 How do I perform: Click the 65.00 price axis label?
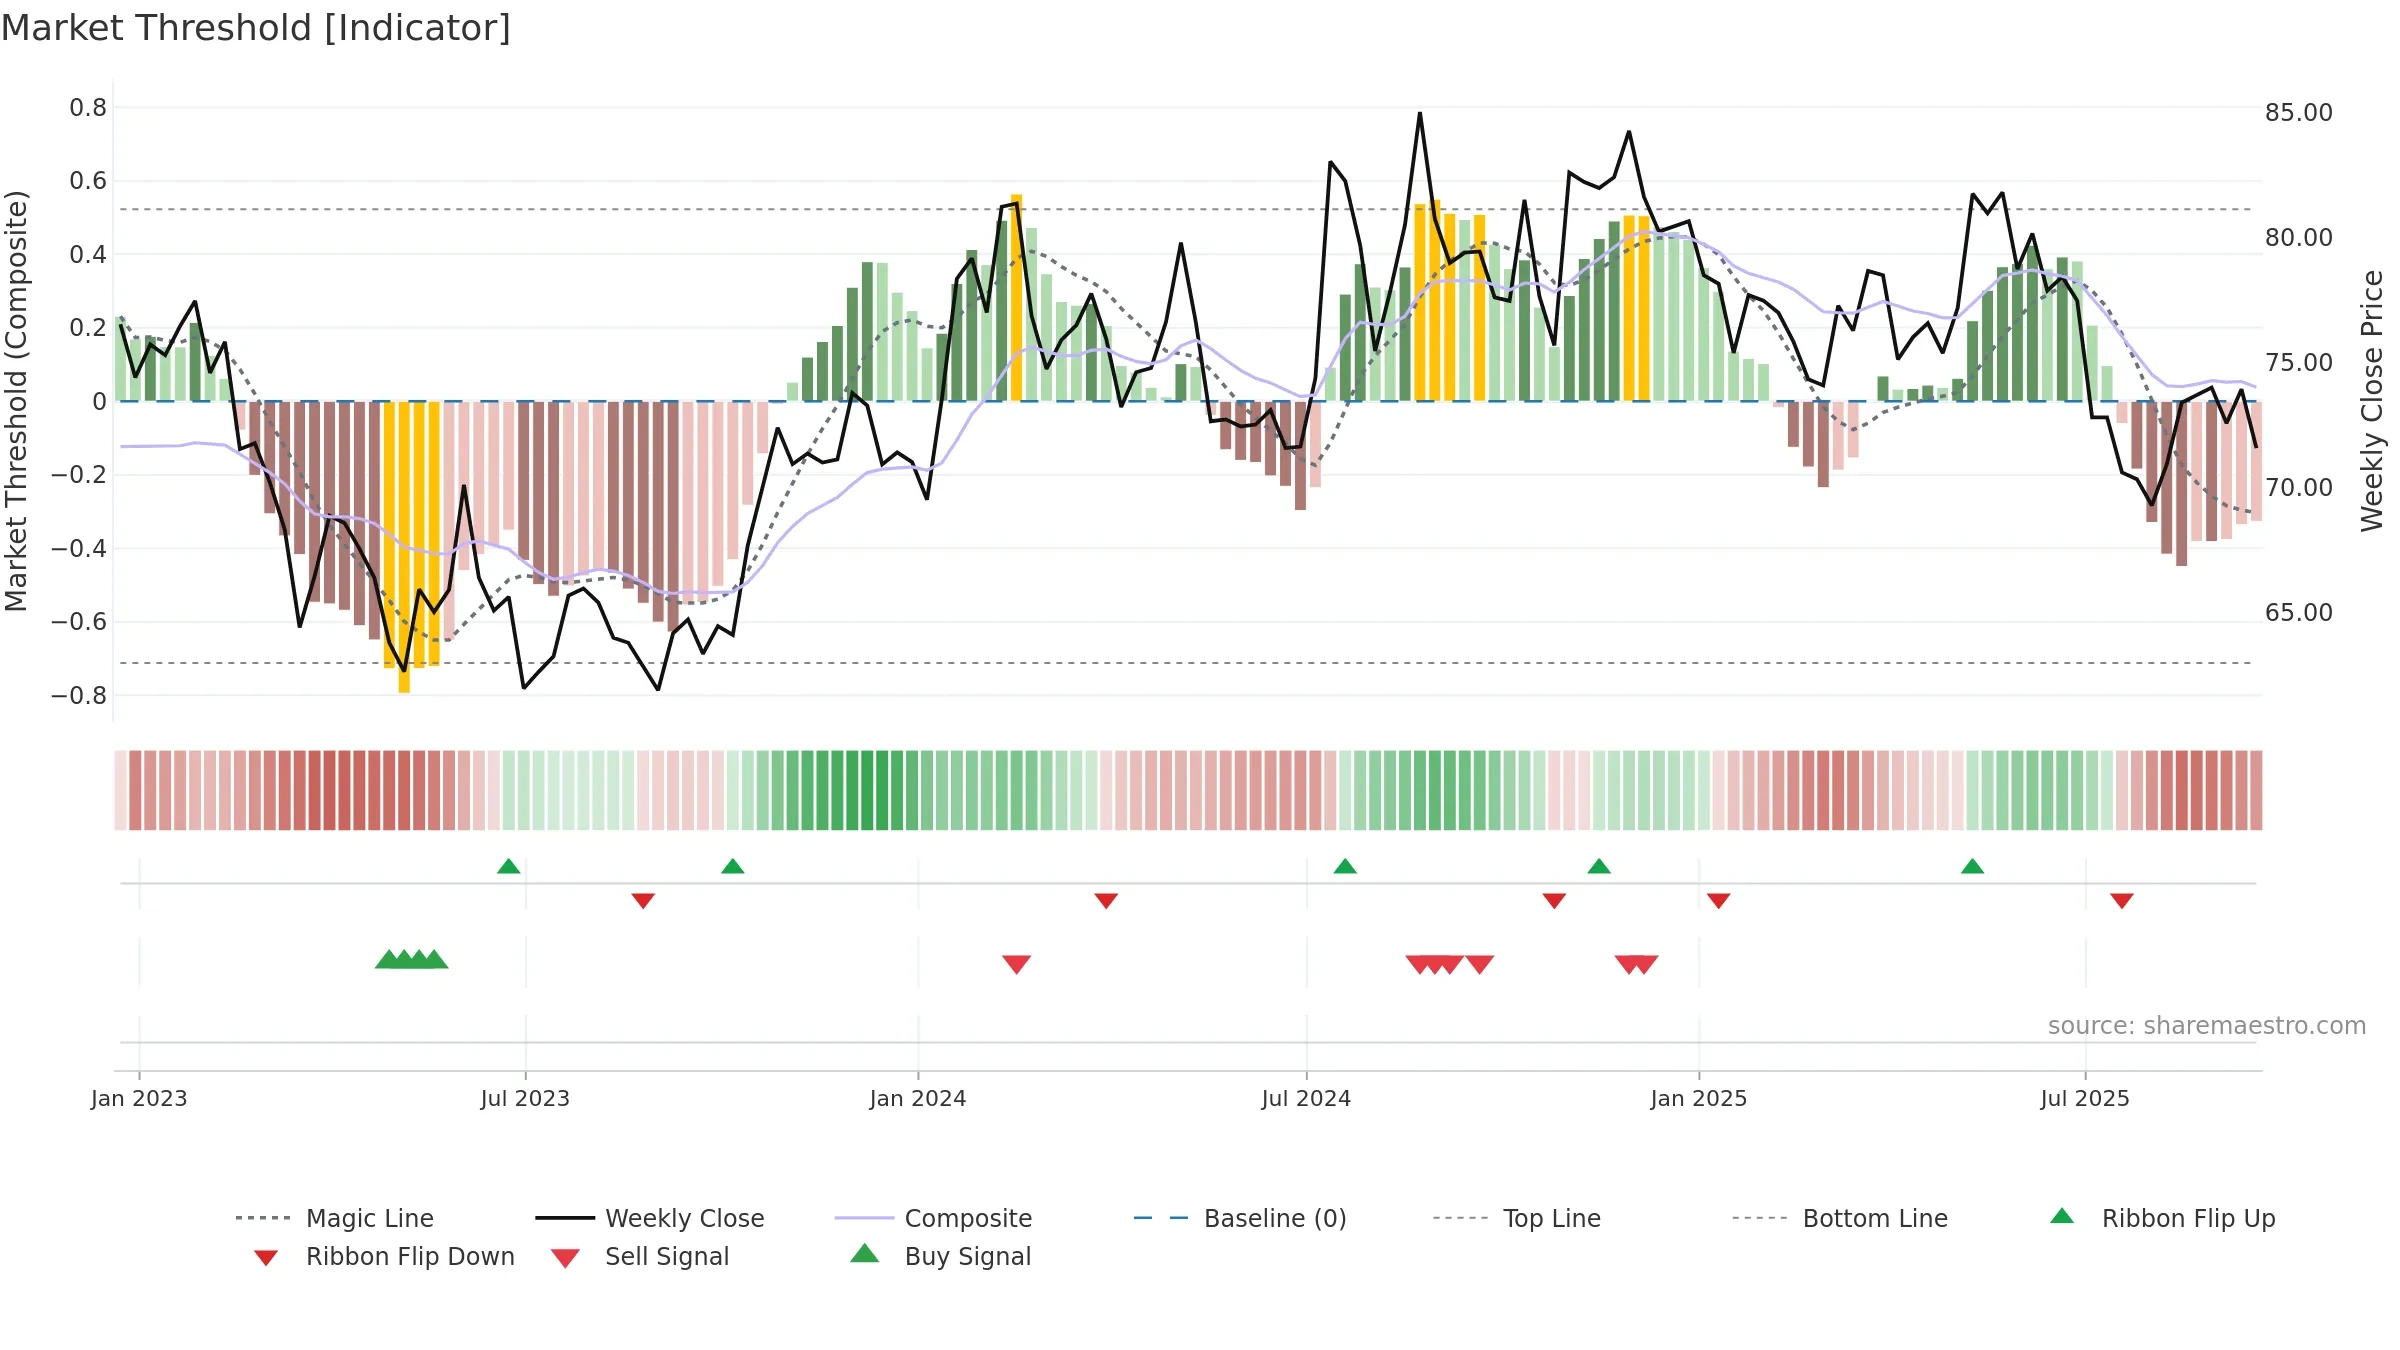tap(2299, 612)
